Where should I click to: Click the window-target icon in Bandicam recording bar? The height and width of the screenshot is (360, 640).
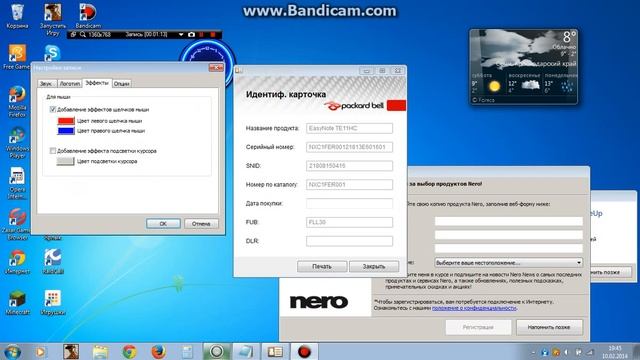[73, 35]
